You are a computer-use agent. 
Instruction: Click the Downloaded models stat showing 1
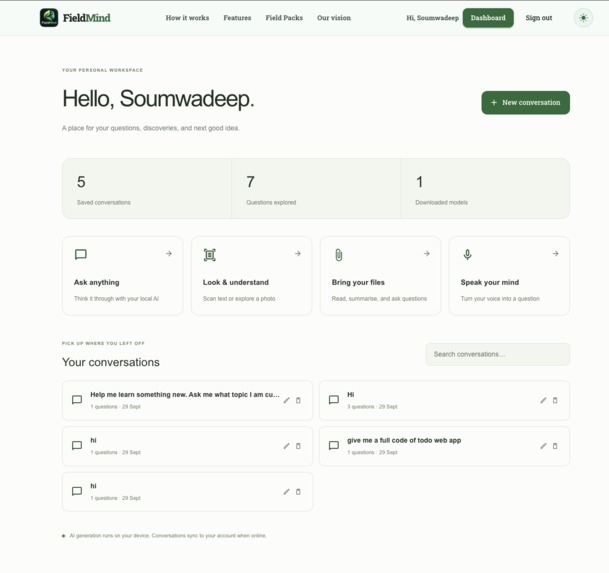point(485,188)
